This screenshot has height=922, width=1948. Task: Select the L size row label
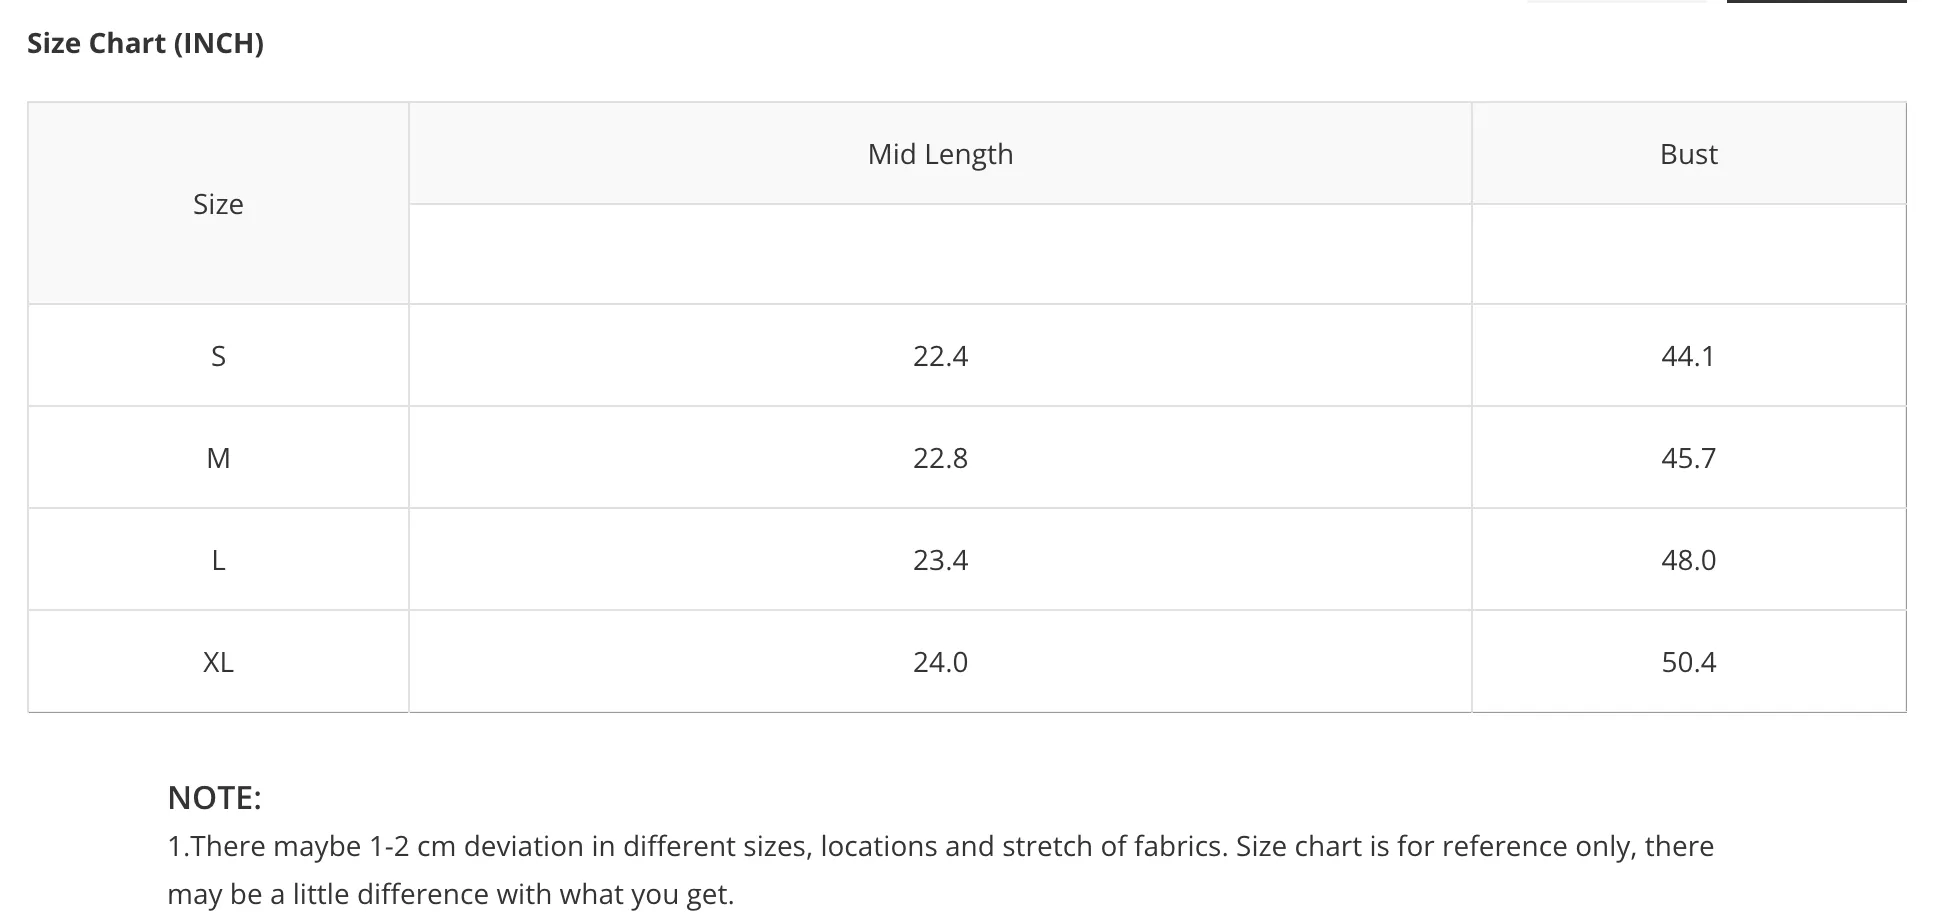tap(218, 560)
